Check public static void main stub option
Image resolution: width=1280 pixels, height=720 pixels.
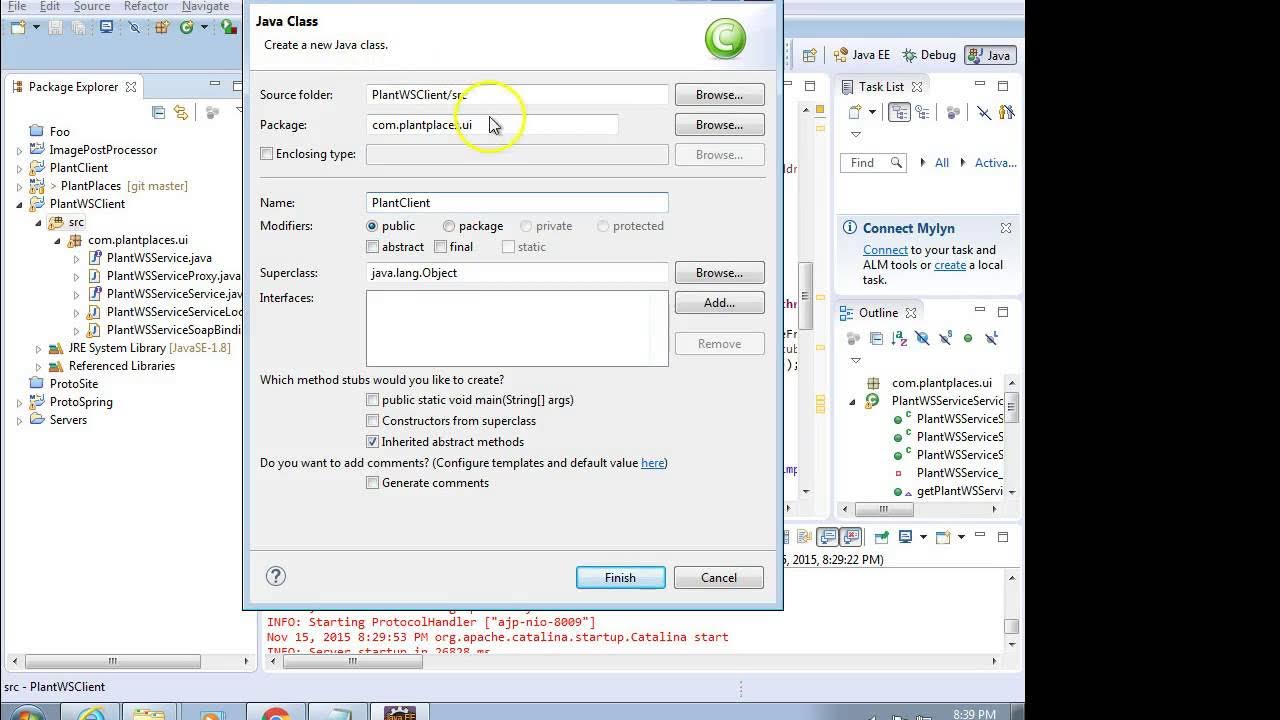point(372,400)
